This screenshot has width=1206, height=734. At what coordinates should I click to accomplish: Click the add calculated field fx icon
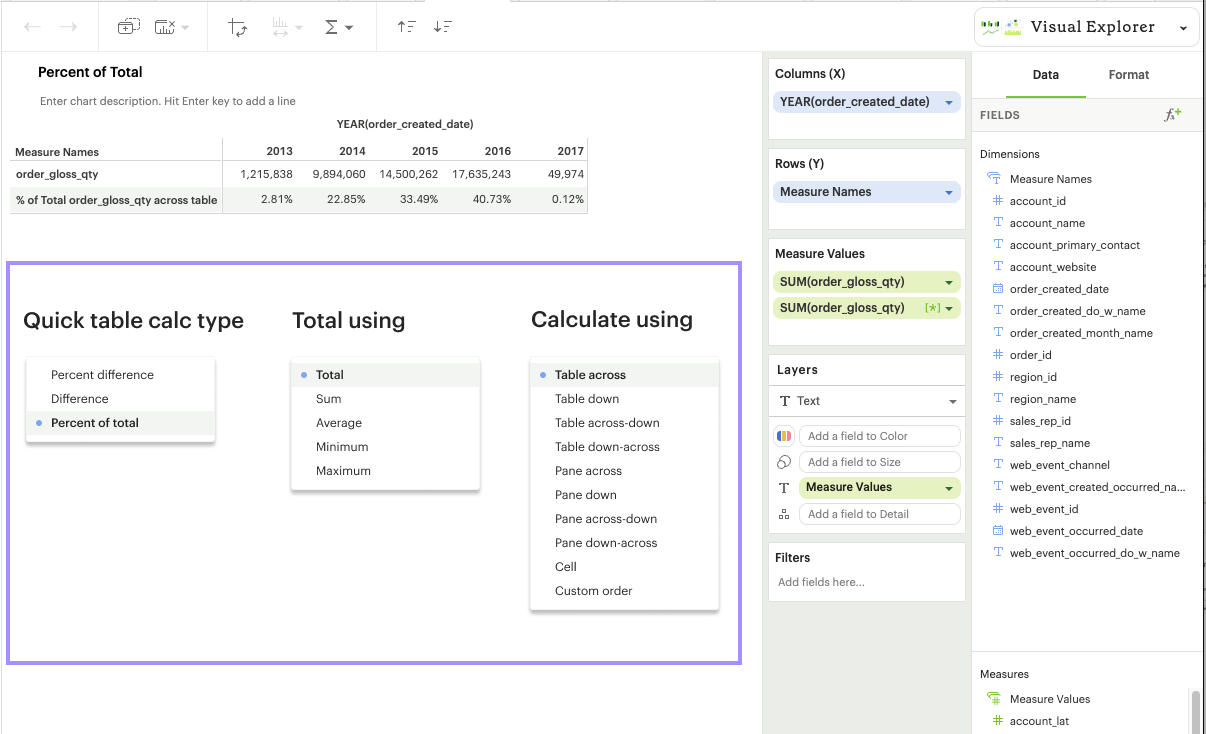click(1172, 115)
